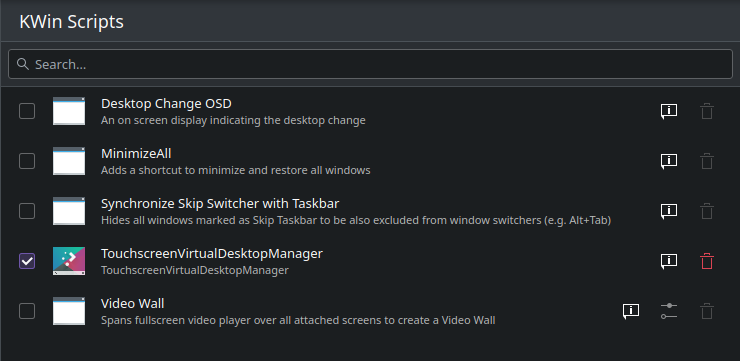The height and width of the screenshot is (361, 740).
Task: View info about TouchscreenVirtualDesktopManager
Action: [x=669, y=261]
